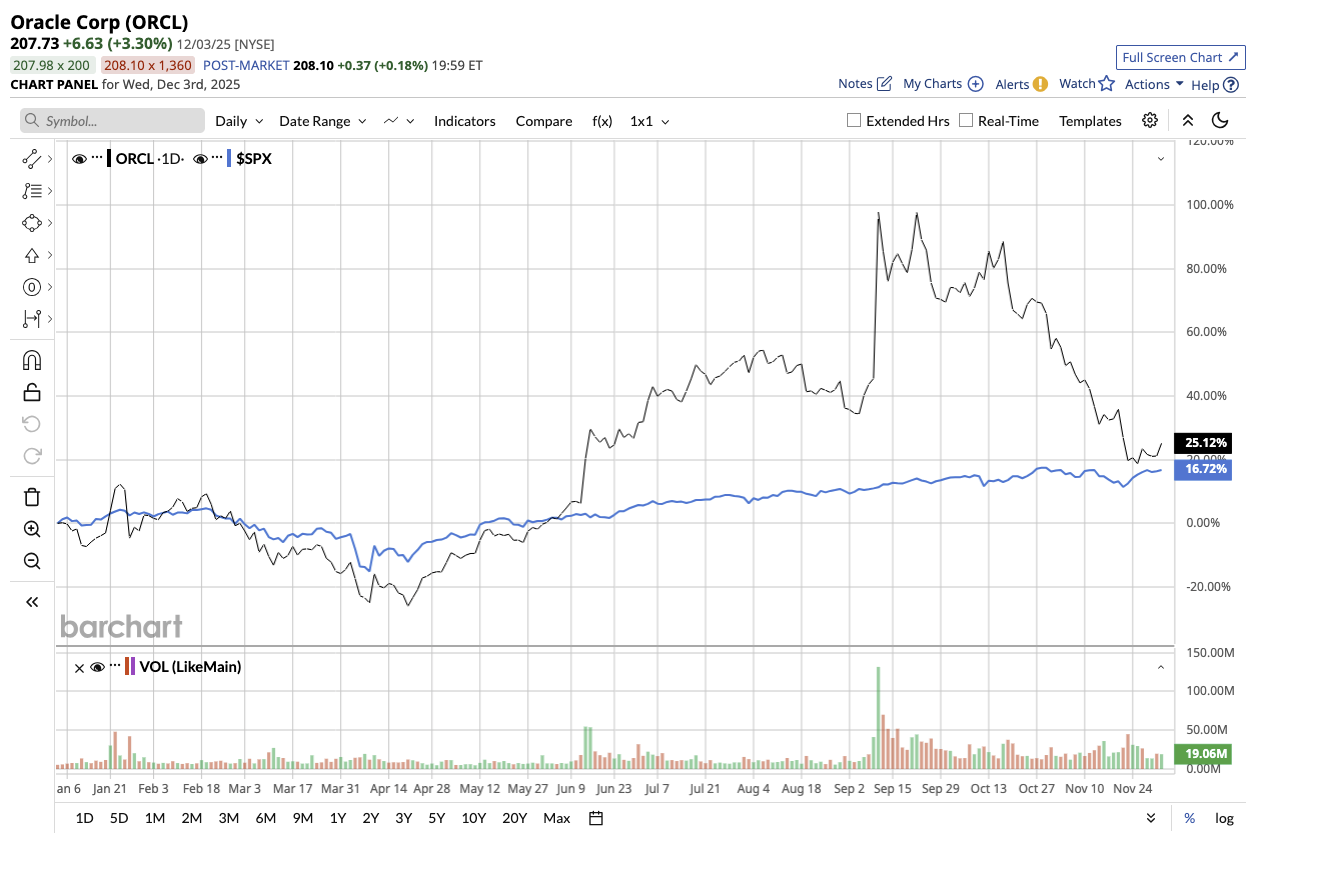The width and height of the screenshot is (1338, 876).
Task: Collapse the drawing toolbar with double left arrows
Action: [32, 602]
